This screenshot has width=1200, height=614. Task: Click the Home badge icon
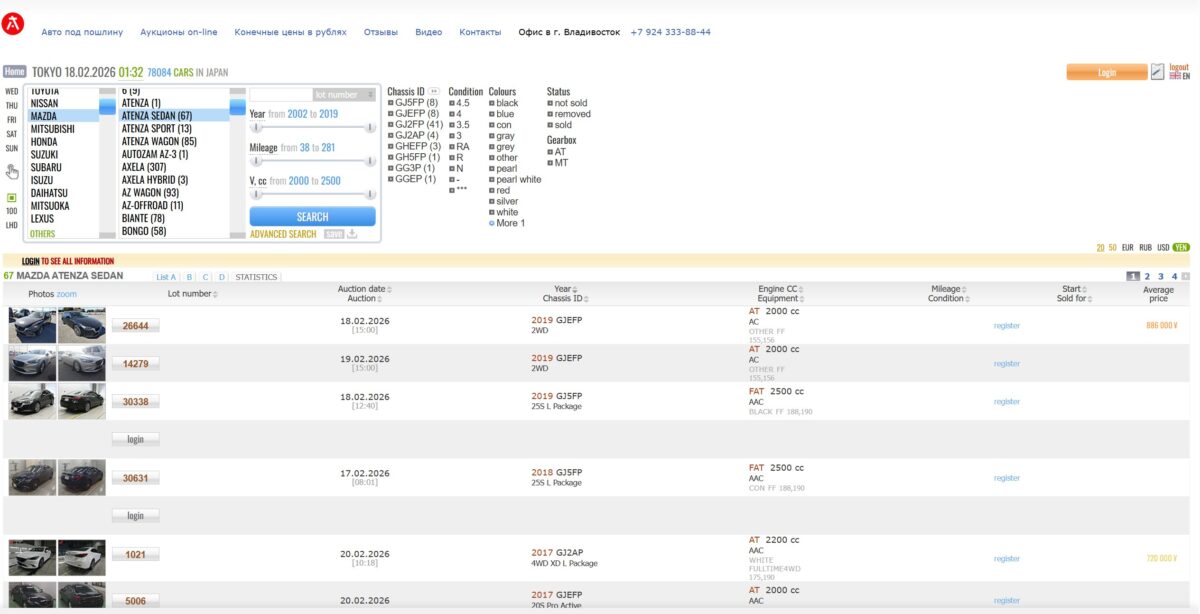click(14, 72)
